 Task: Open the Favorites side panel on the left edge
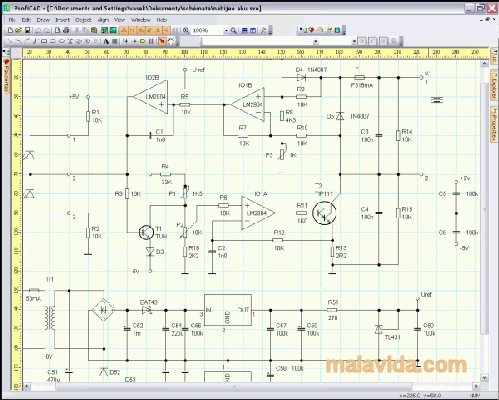coord(6,75)
